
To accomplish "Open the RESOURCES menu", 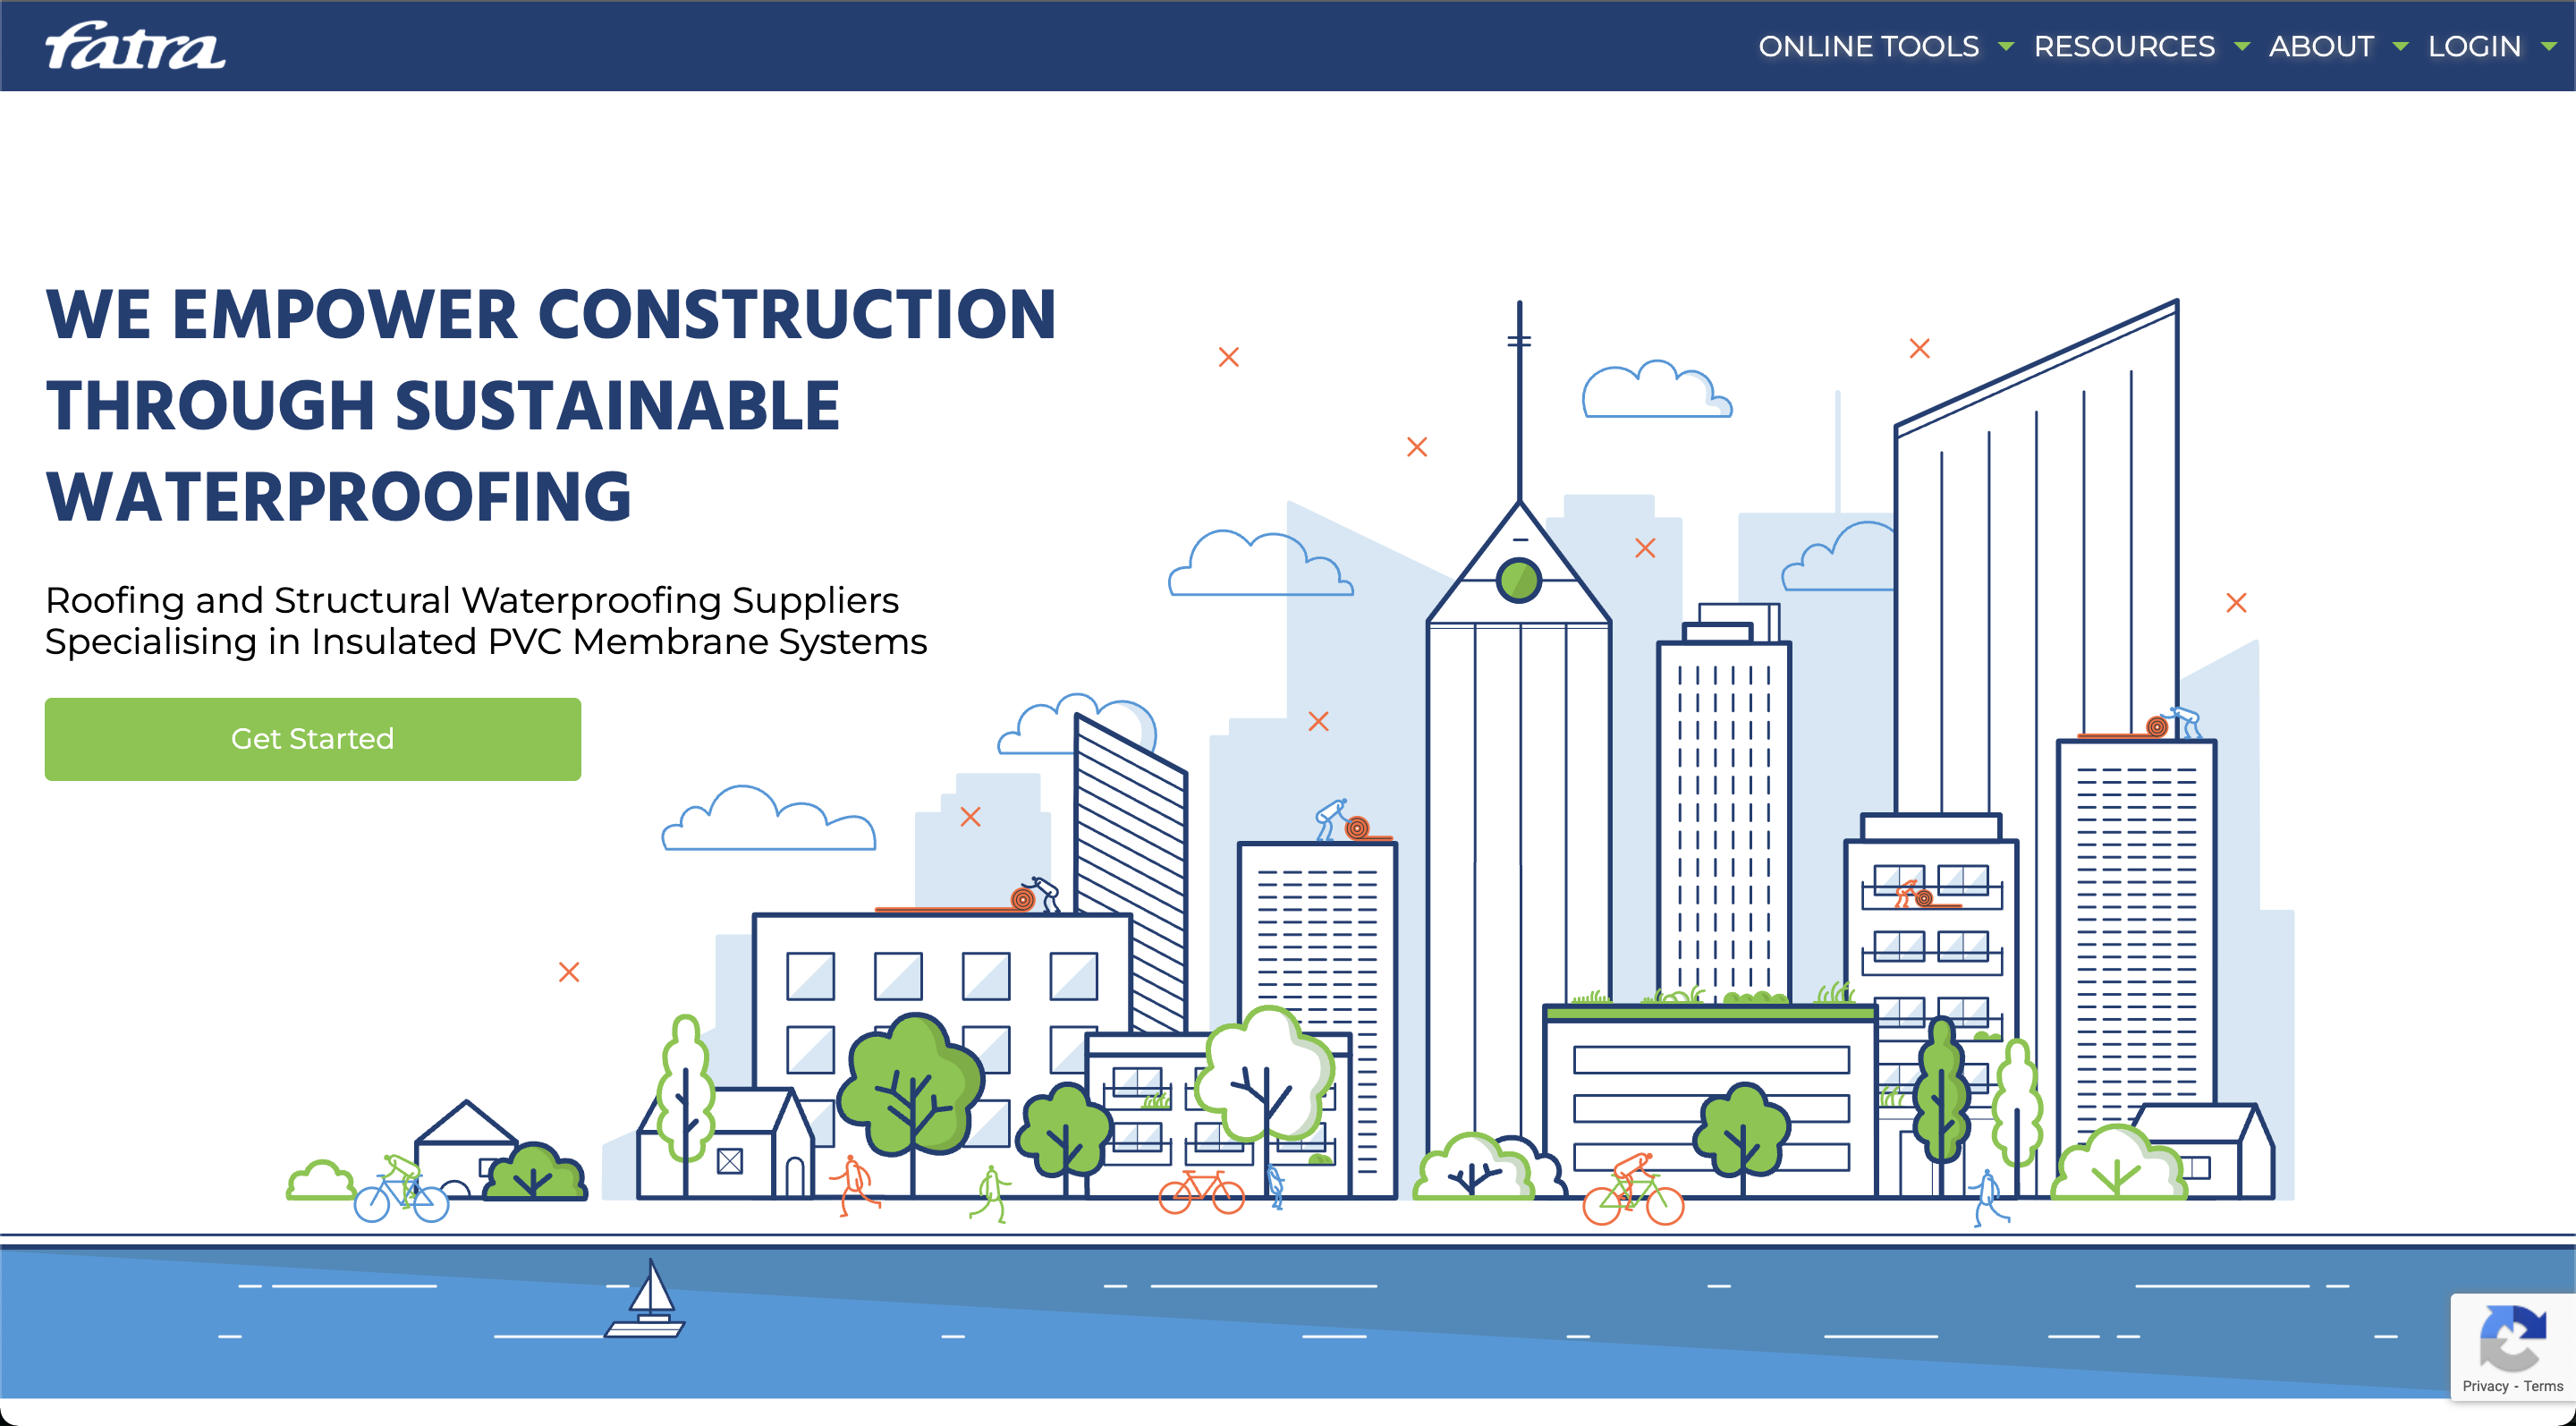I will 2124,46.
